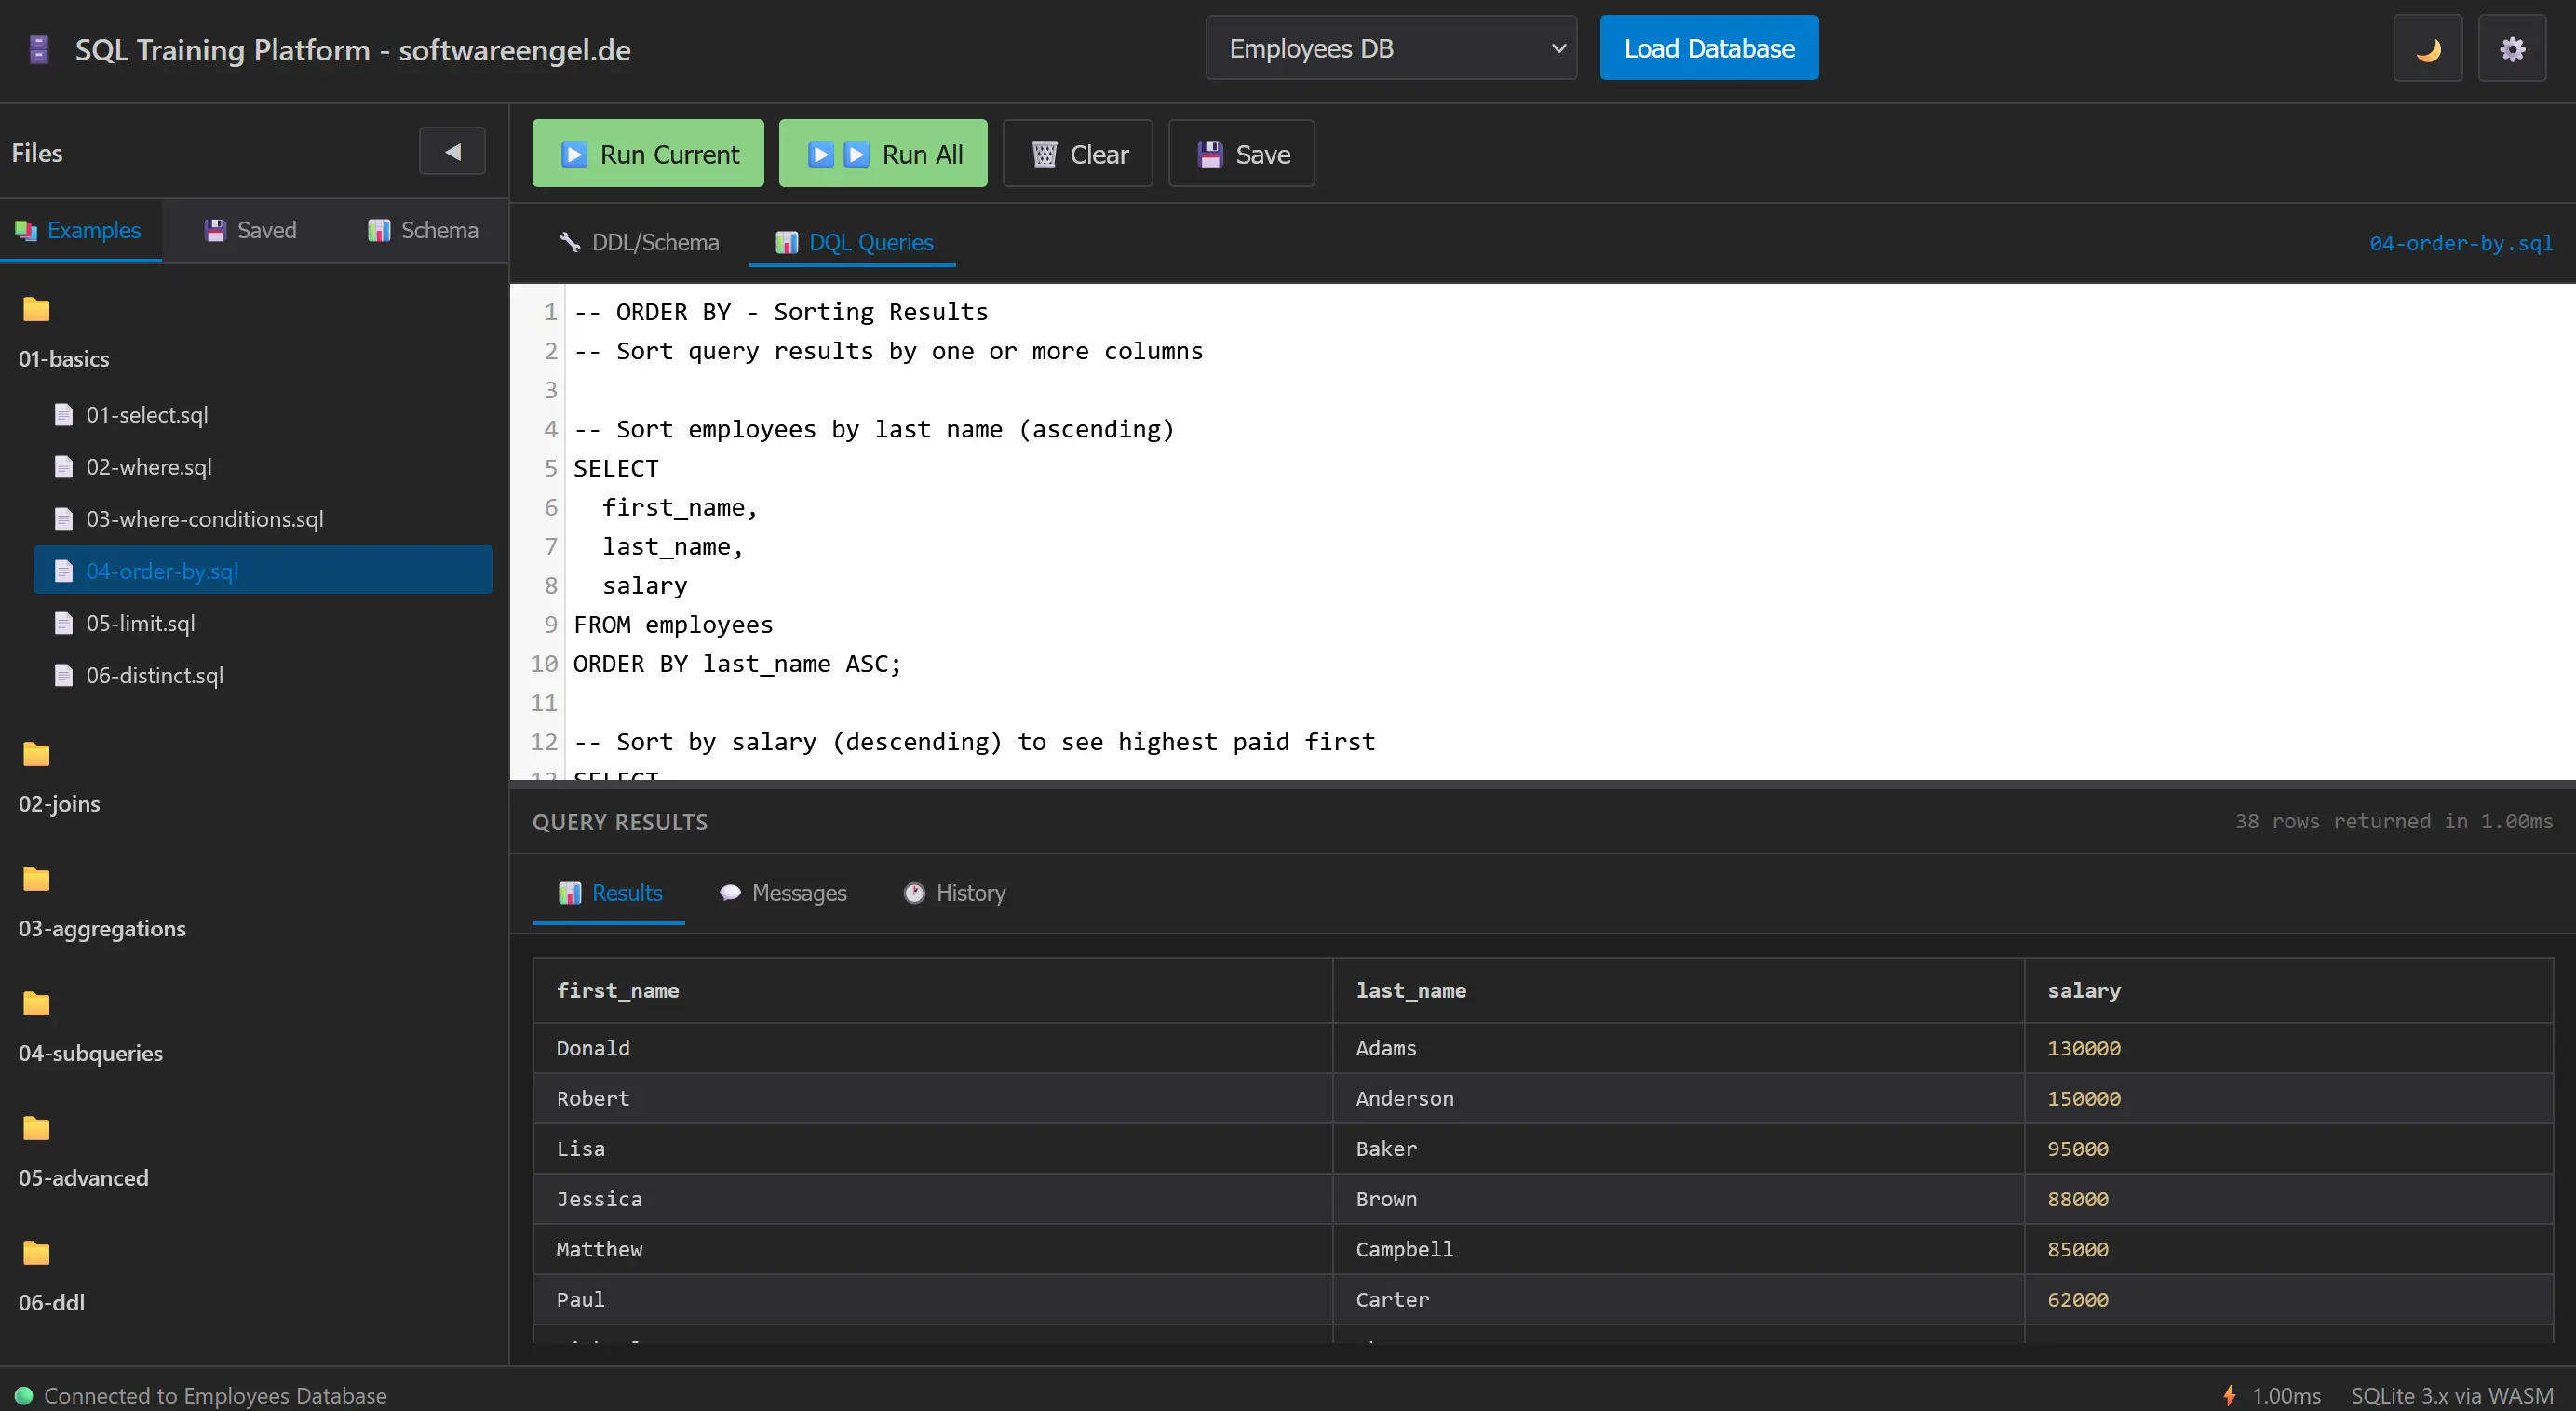Click the Load Database button
Image resolution: width=2576 pixels, height=1411 pixels.
point(1708,48)
